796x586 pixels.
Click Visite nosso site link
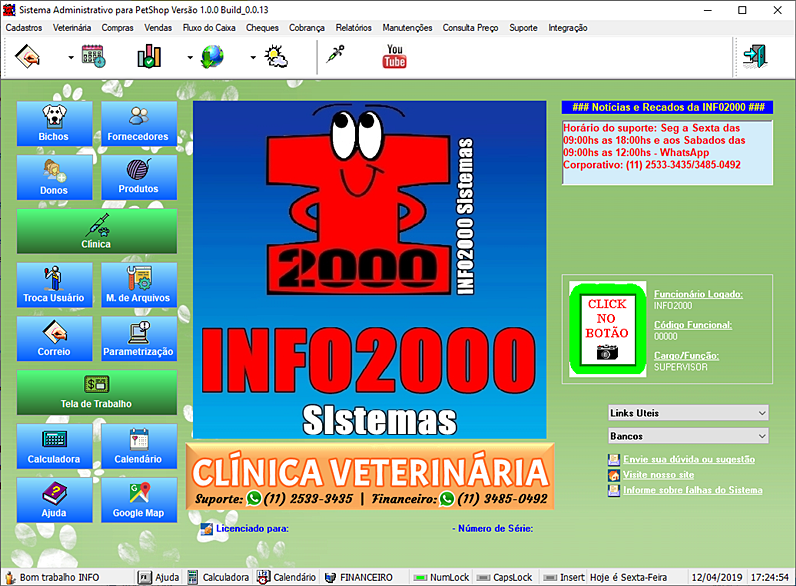point(658,475)
